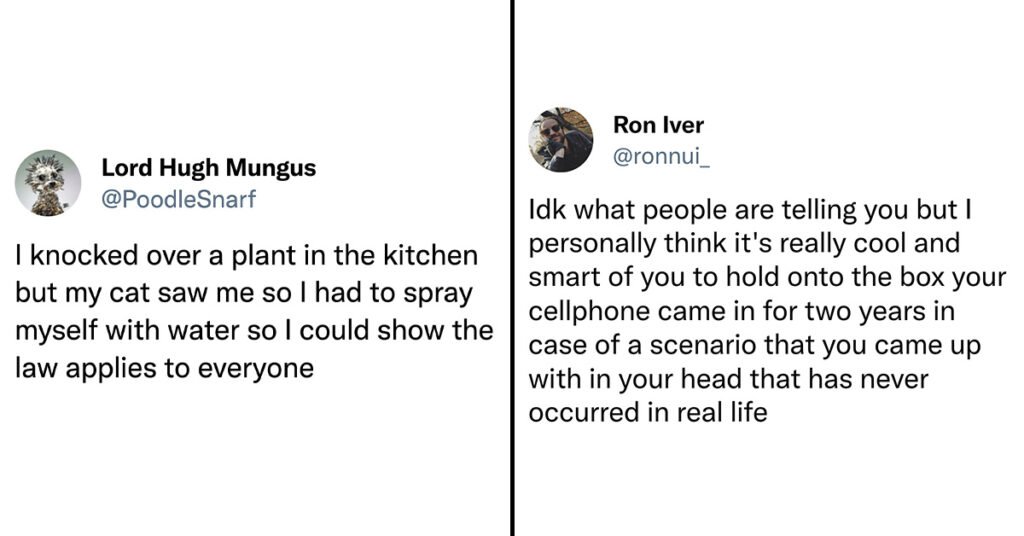
Task: Select the tweet about knocking over a plant
Action: click(x=254, y=311)
